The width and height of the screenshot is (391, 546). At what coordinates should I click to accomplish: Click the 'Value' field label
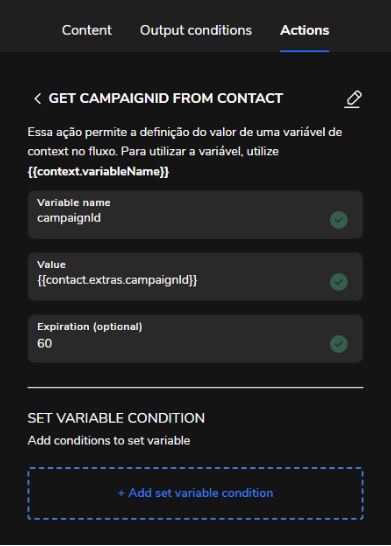click(x=51, y=265)
